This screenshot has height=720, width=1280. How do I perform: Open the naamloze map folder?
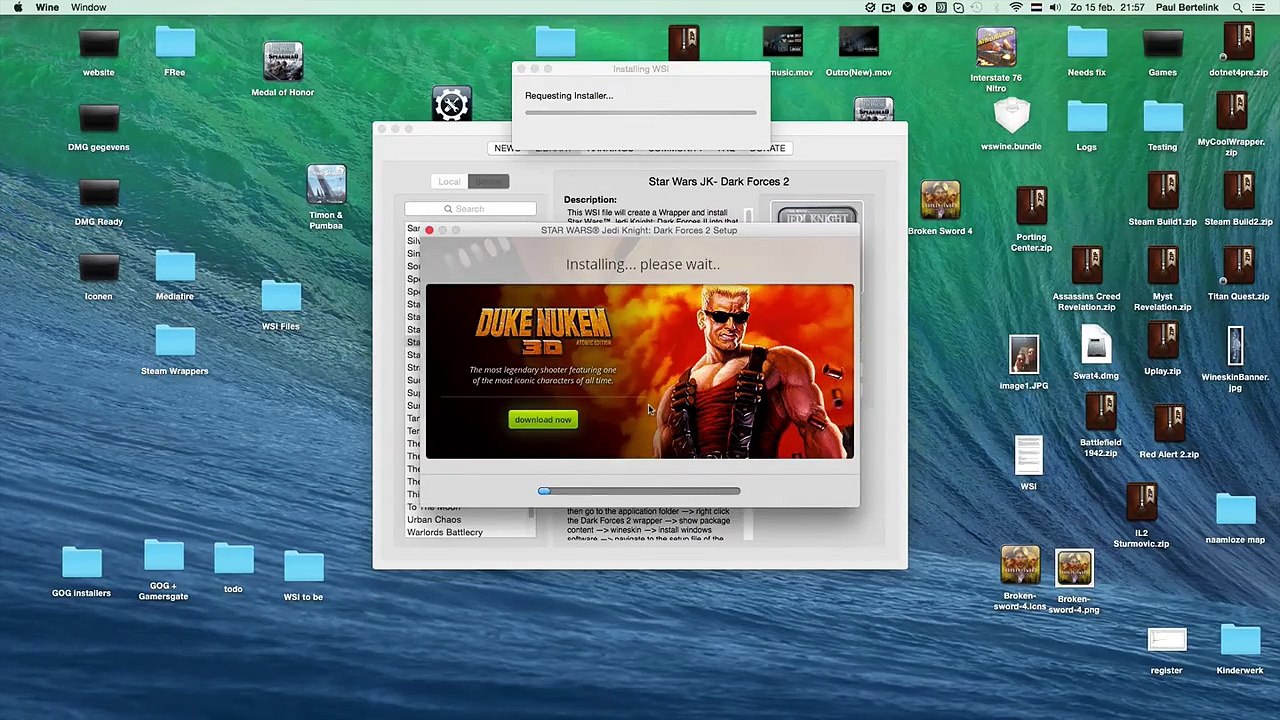click(x=1236, y=511)
